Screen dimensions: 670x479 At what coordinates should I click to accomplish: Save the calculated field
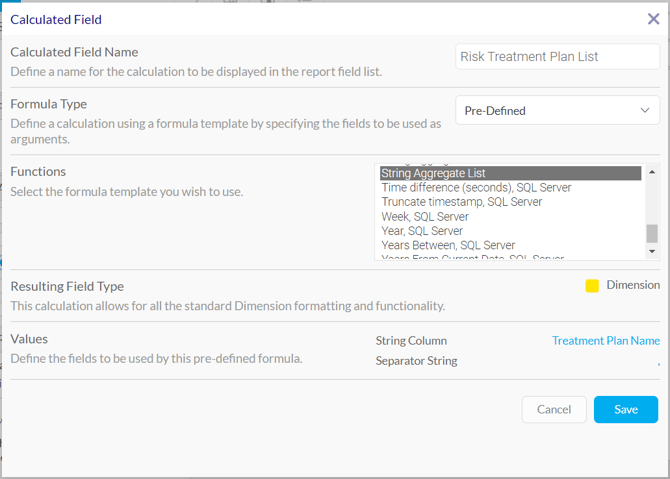coord(626,410)
